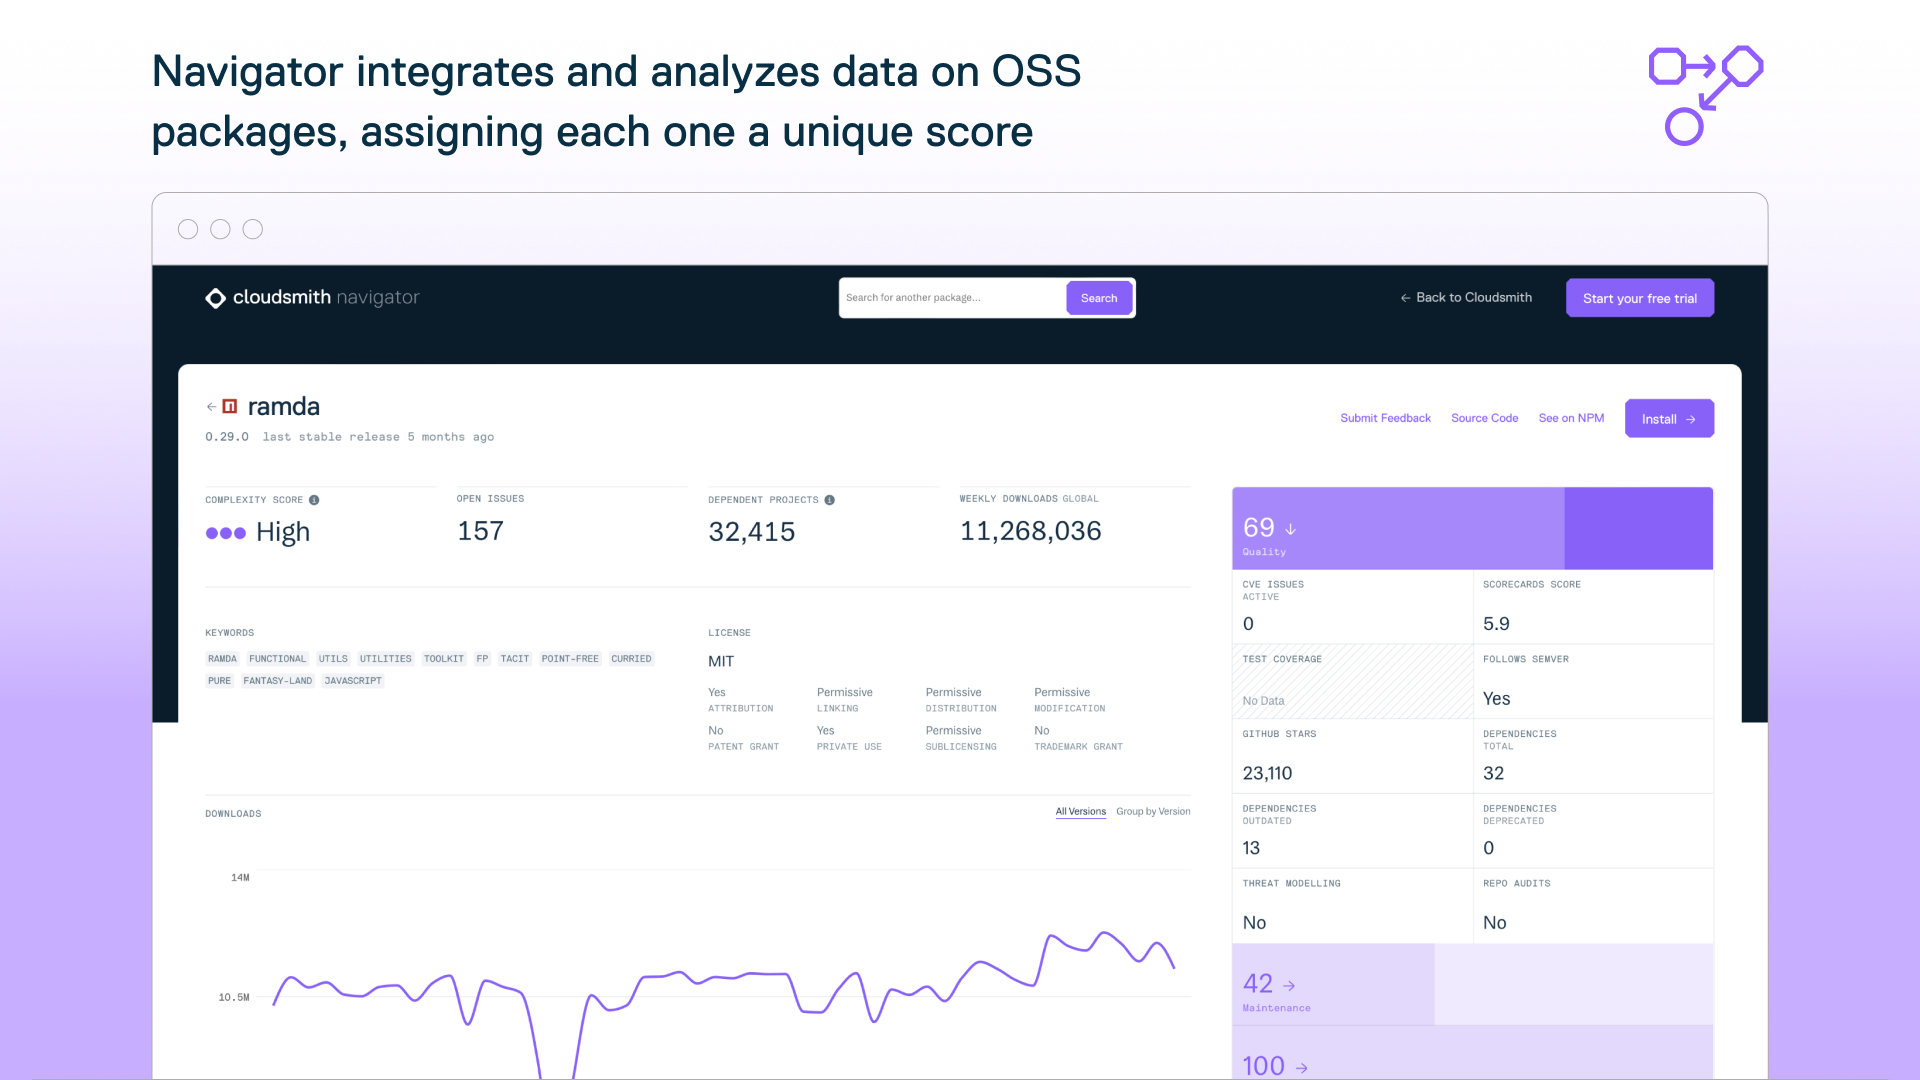Switch to Group by Version tab
Screen dimensions: 1920x1080
coord(1153,811)
